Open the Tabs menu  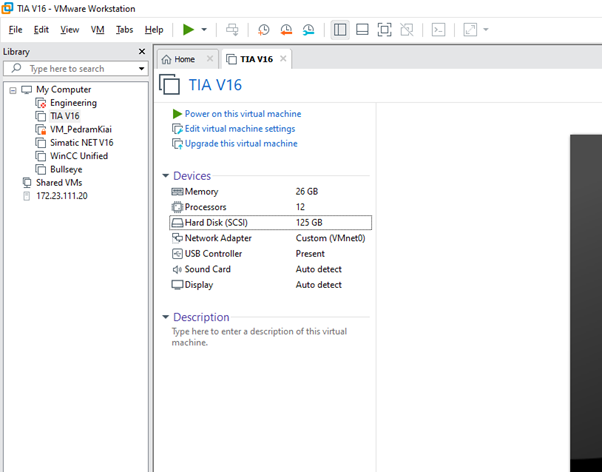(x=124, y=30)
